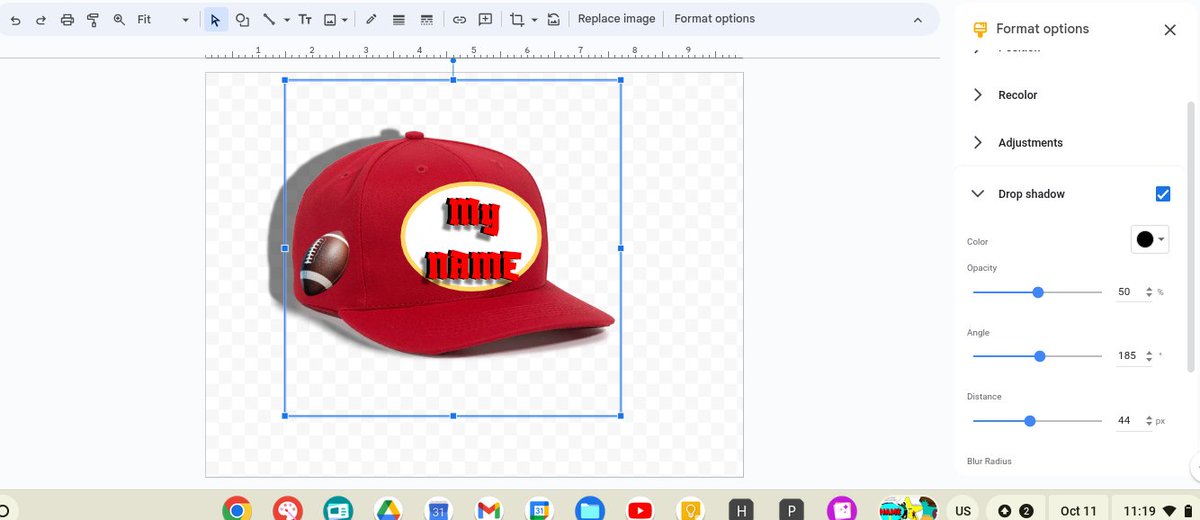Open Gmail from the shelf
1200x520 pixels.
[x=488, y=510]
